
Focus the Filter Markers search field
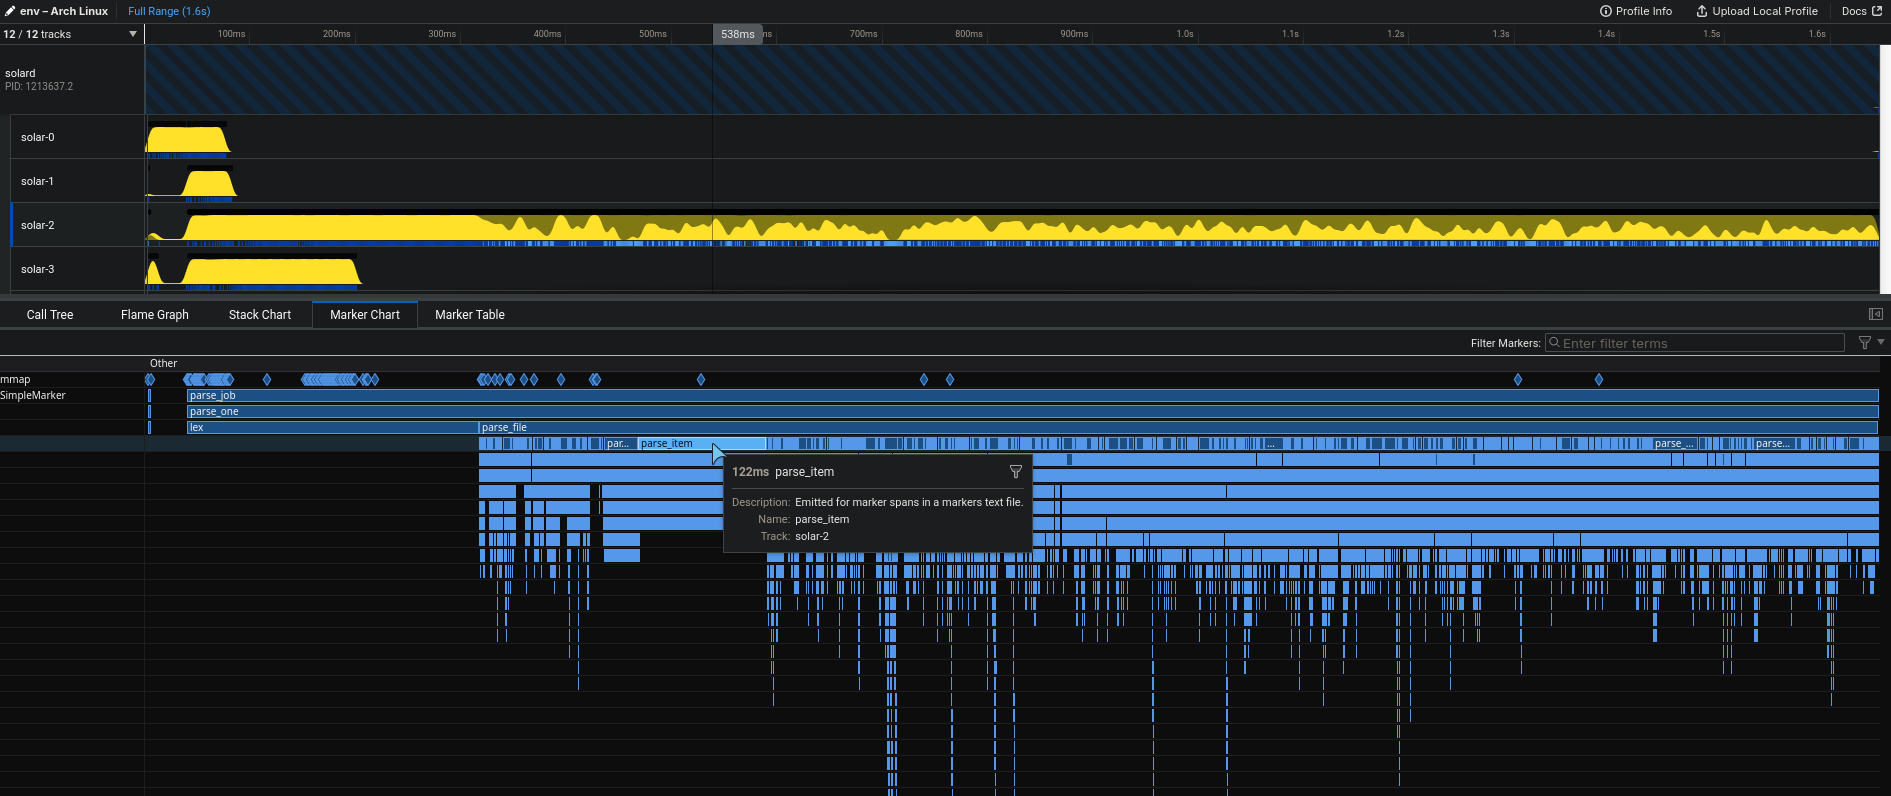pyautogui.click(x=1695, y=343)
